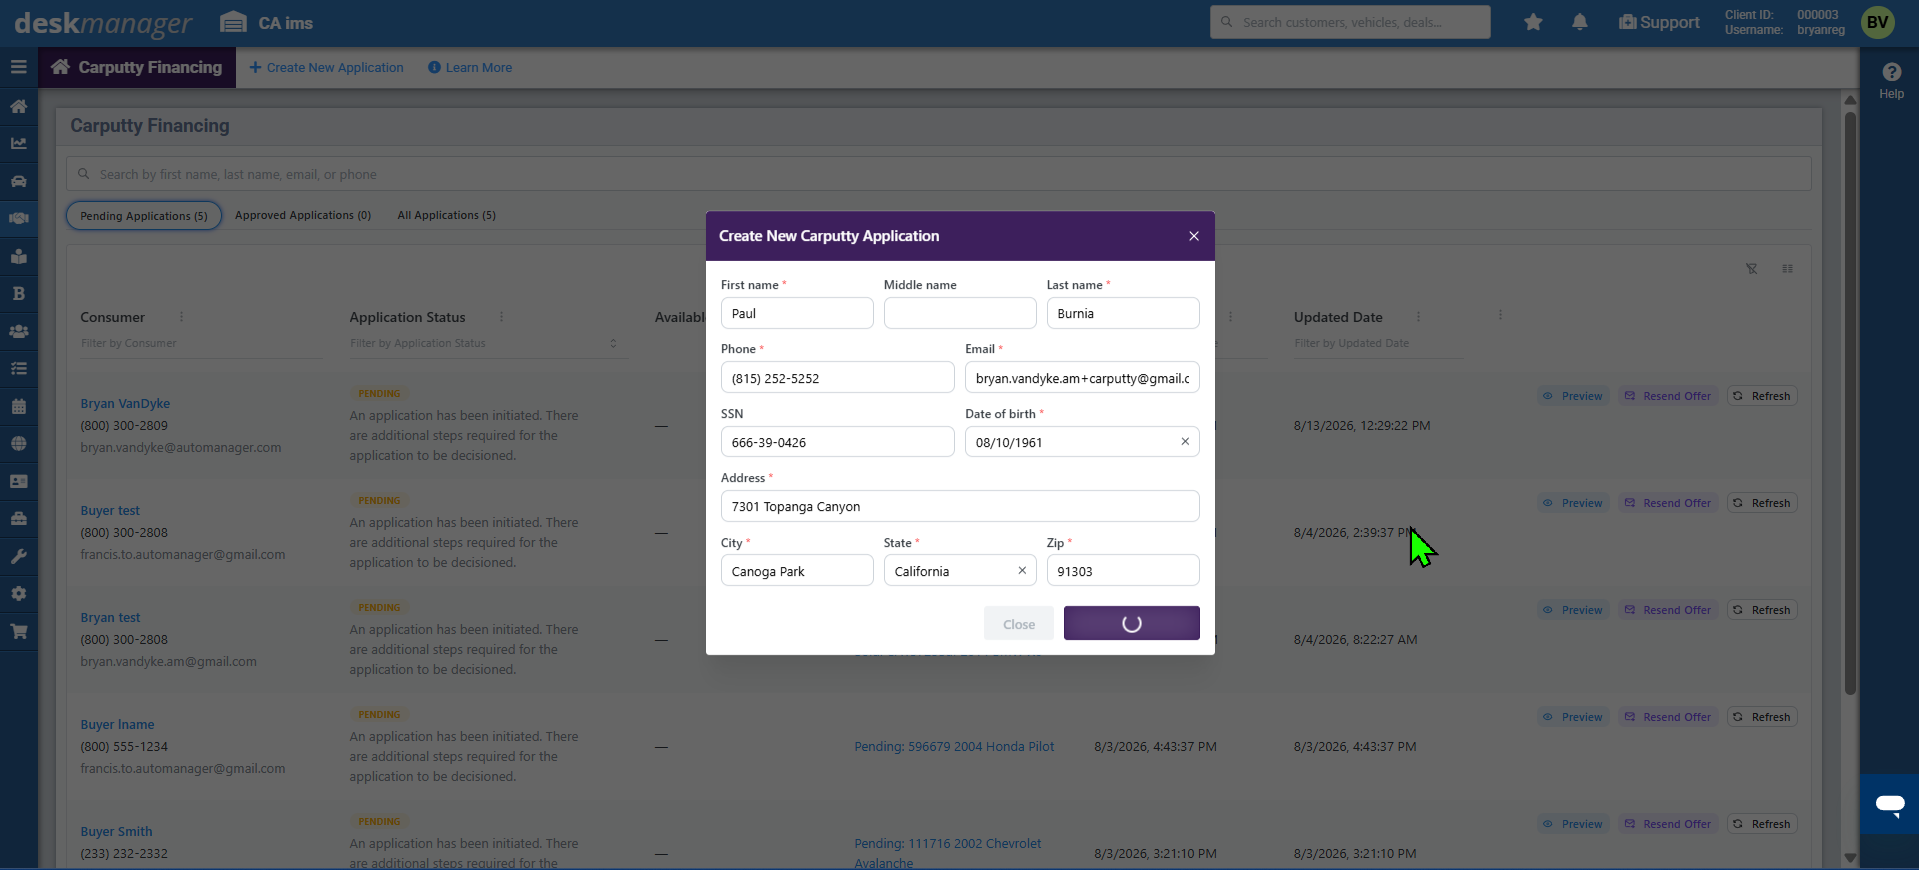Viewport: 1919px width, 870px height.
Task: Open the task checklist sidebar icon
Action: coord(18,368)
